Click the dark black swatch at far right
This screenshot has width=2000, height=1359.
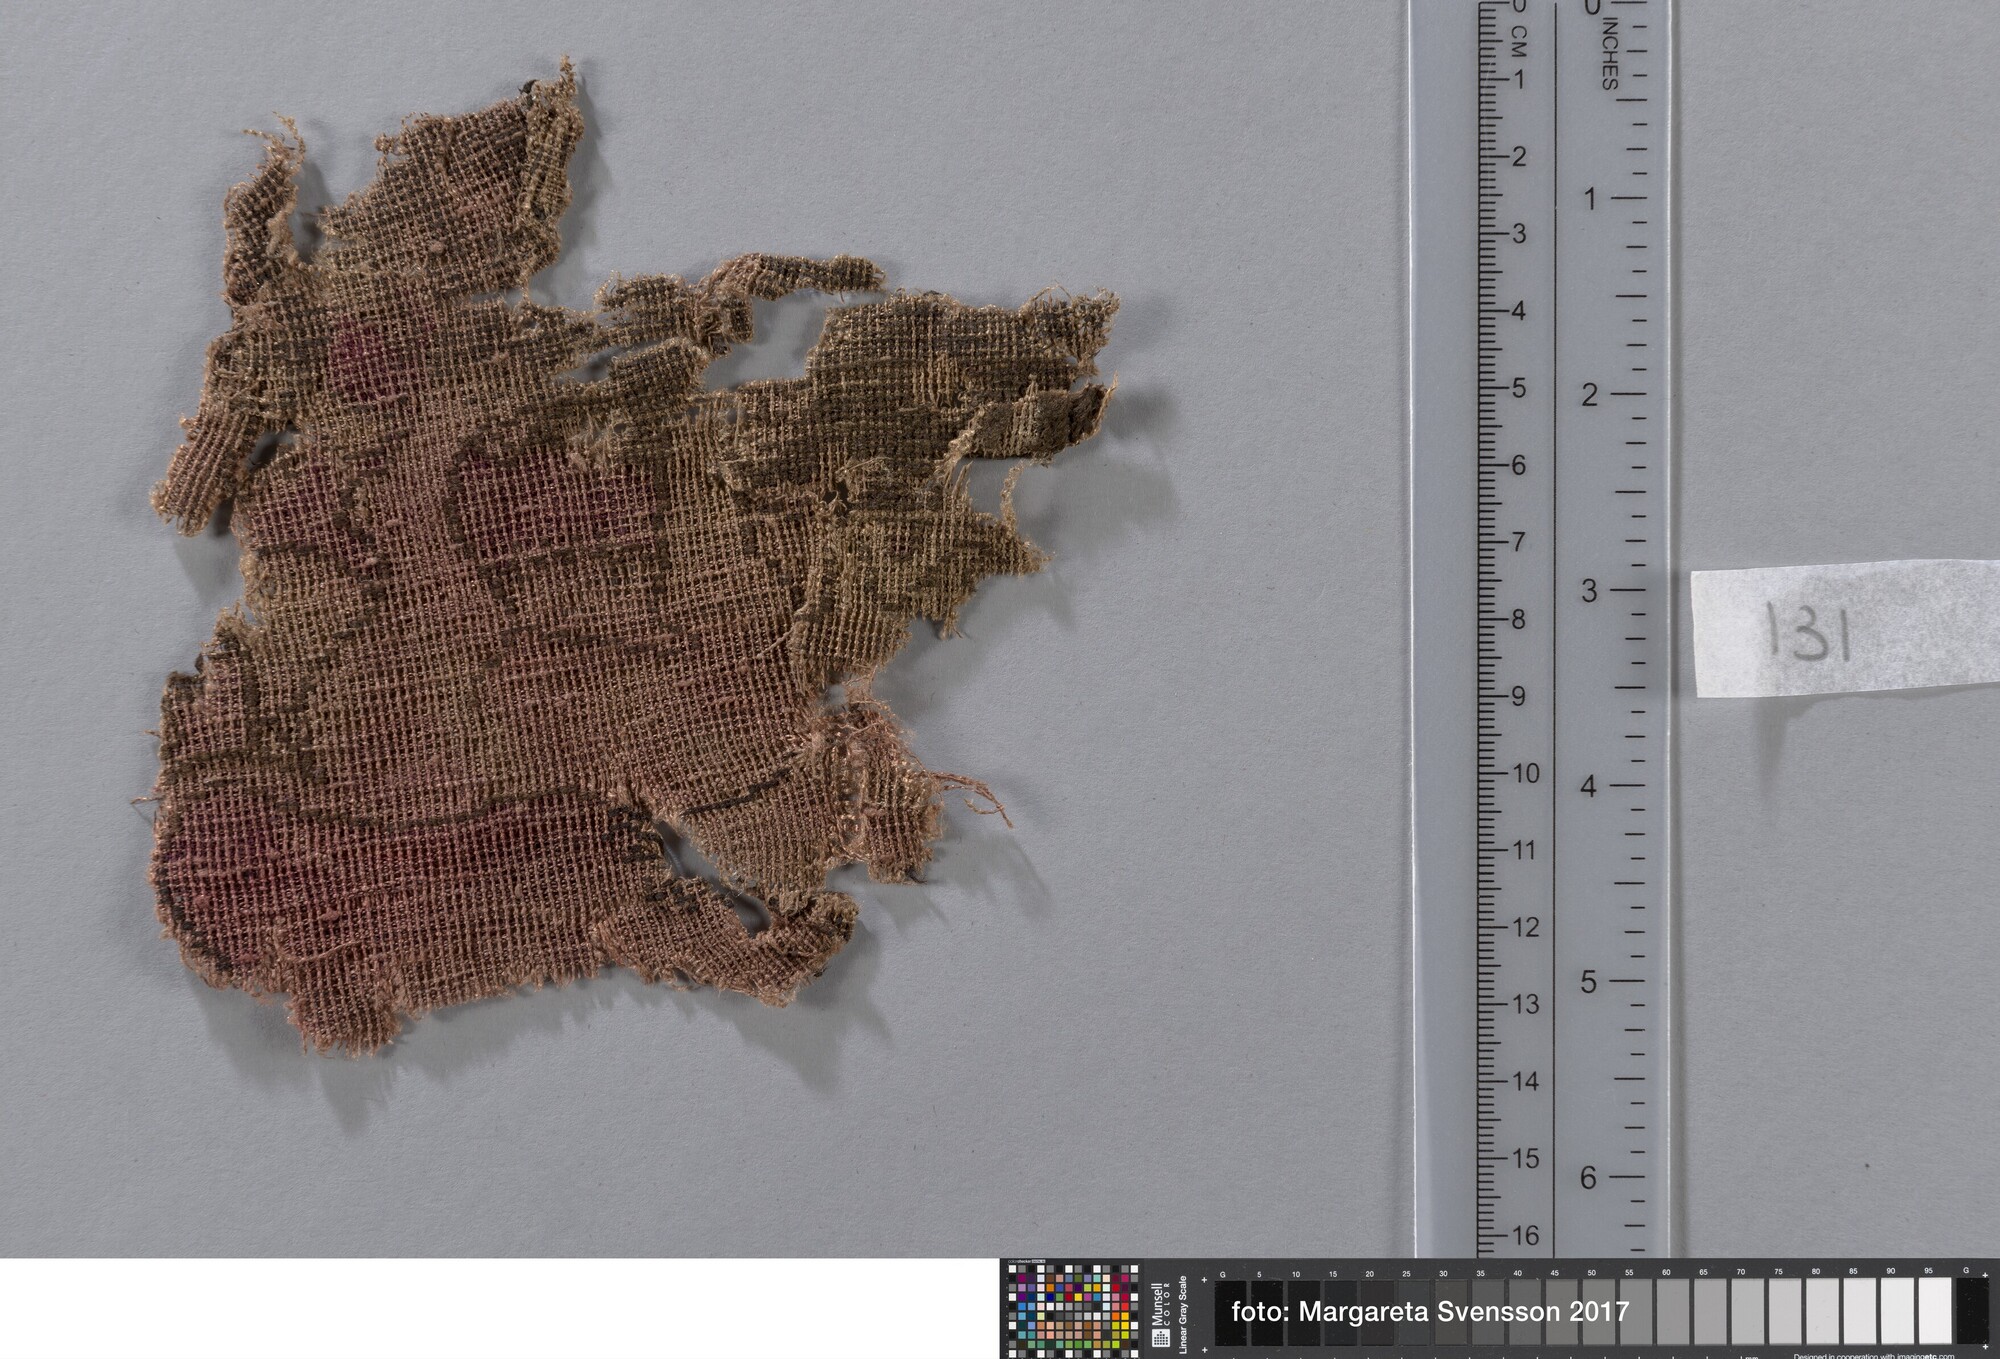tap(1973, 1311)
